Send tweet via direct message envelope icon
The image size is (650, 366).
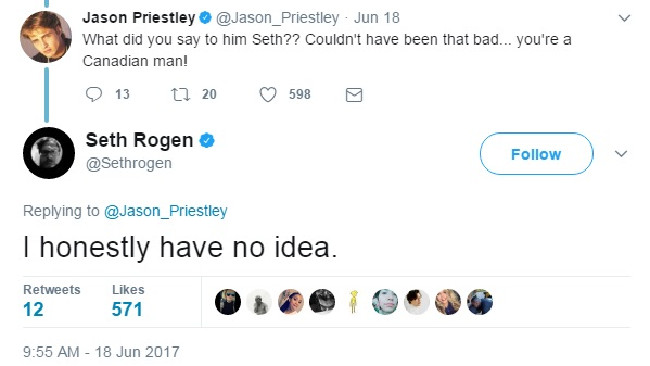pos(354,95)
